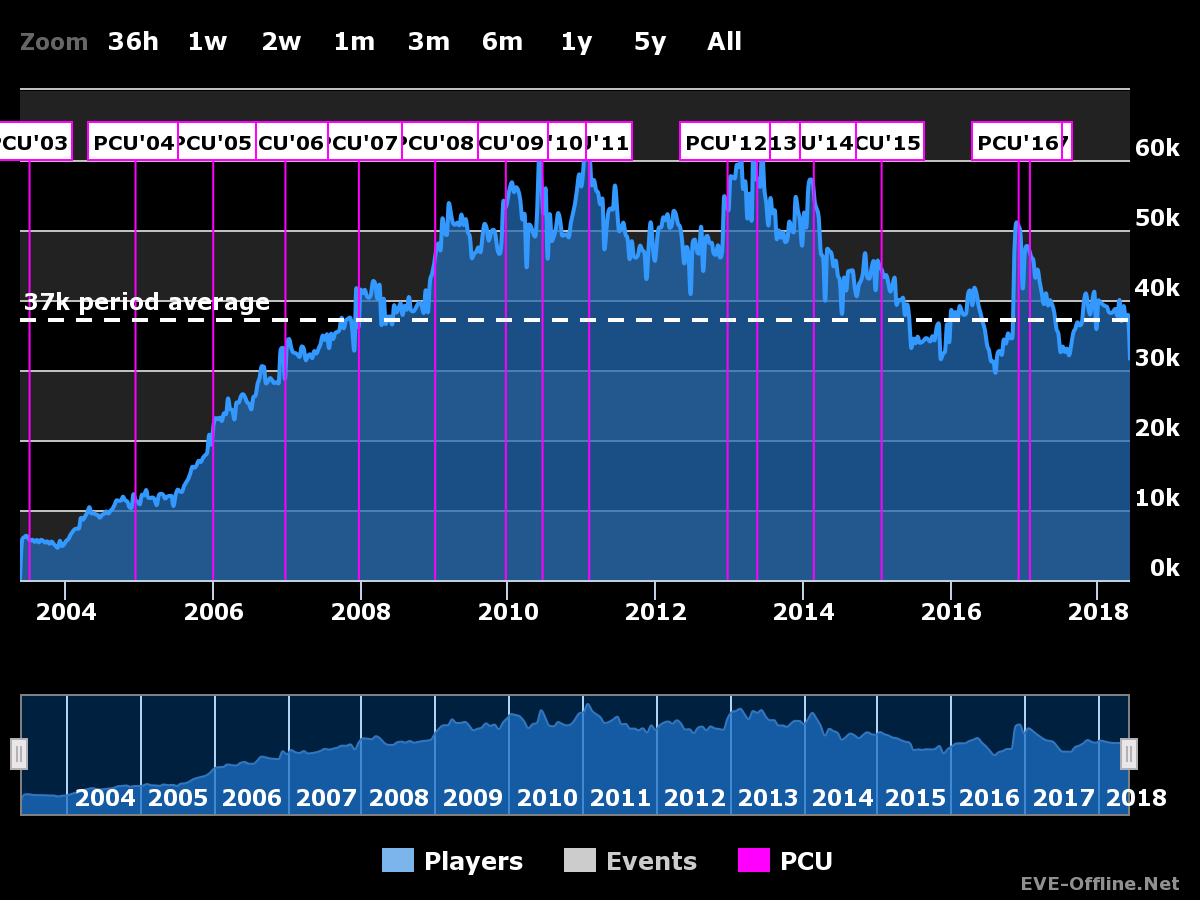The width and height of the screenshot is (1200, 900).
Task: Toggle the PCU series in legend
Action: click(x=785, y=861)
